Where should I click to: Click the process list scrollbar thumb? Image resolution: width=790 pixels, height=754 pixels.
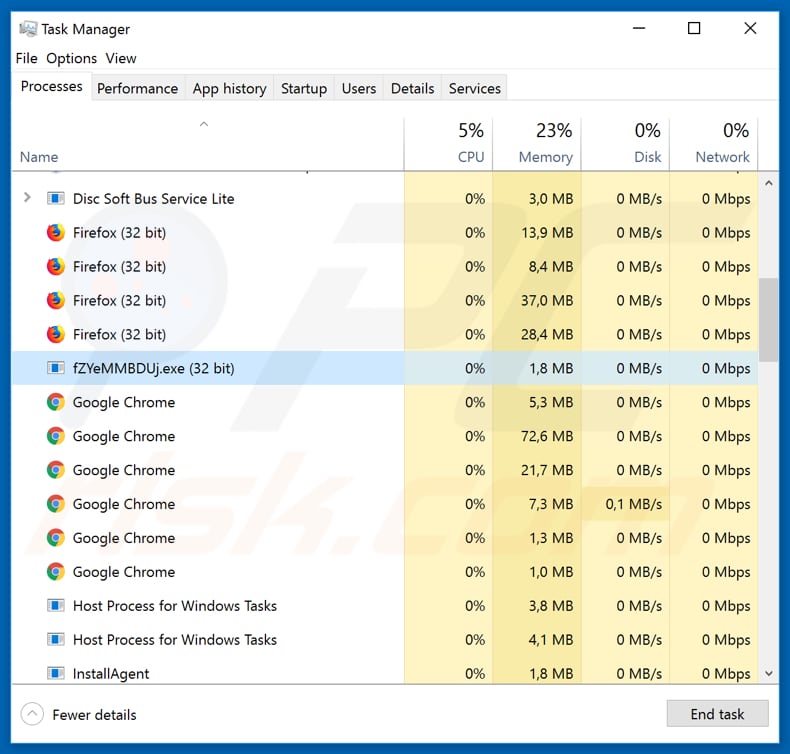(768, 319)
